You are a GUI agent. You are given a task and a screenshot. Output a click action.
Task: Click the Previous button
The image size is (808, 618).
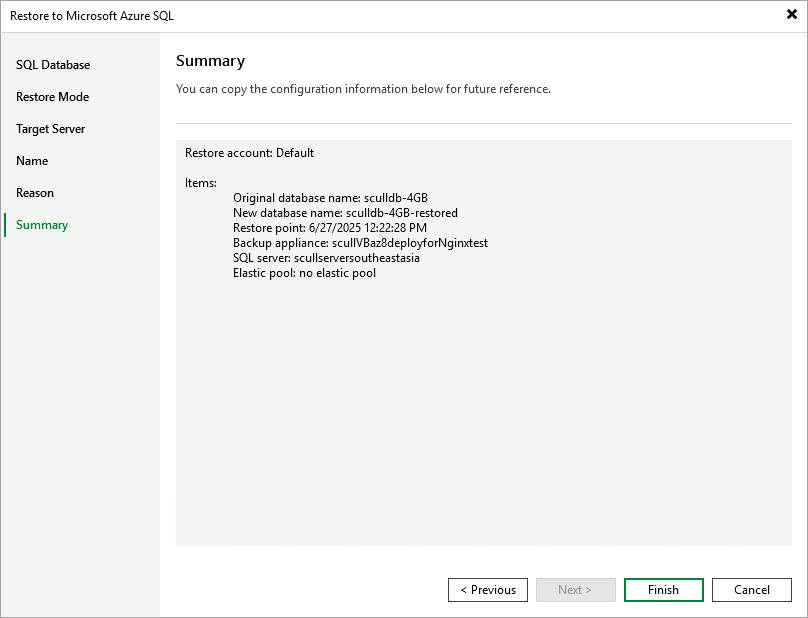click(487, 590)
